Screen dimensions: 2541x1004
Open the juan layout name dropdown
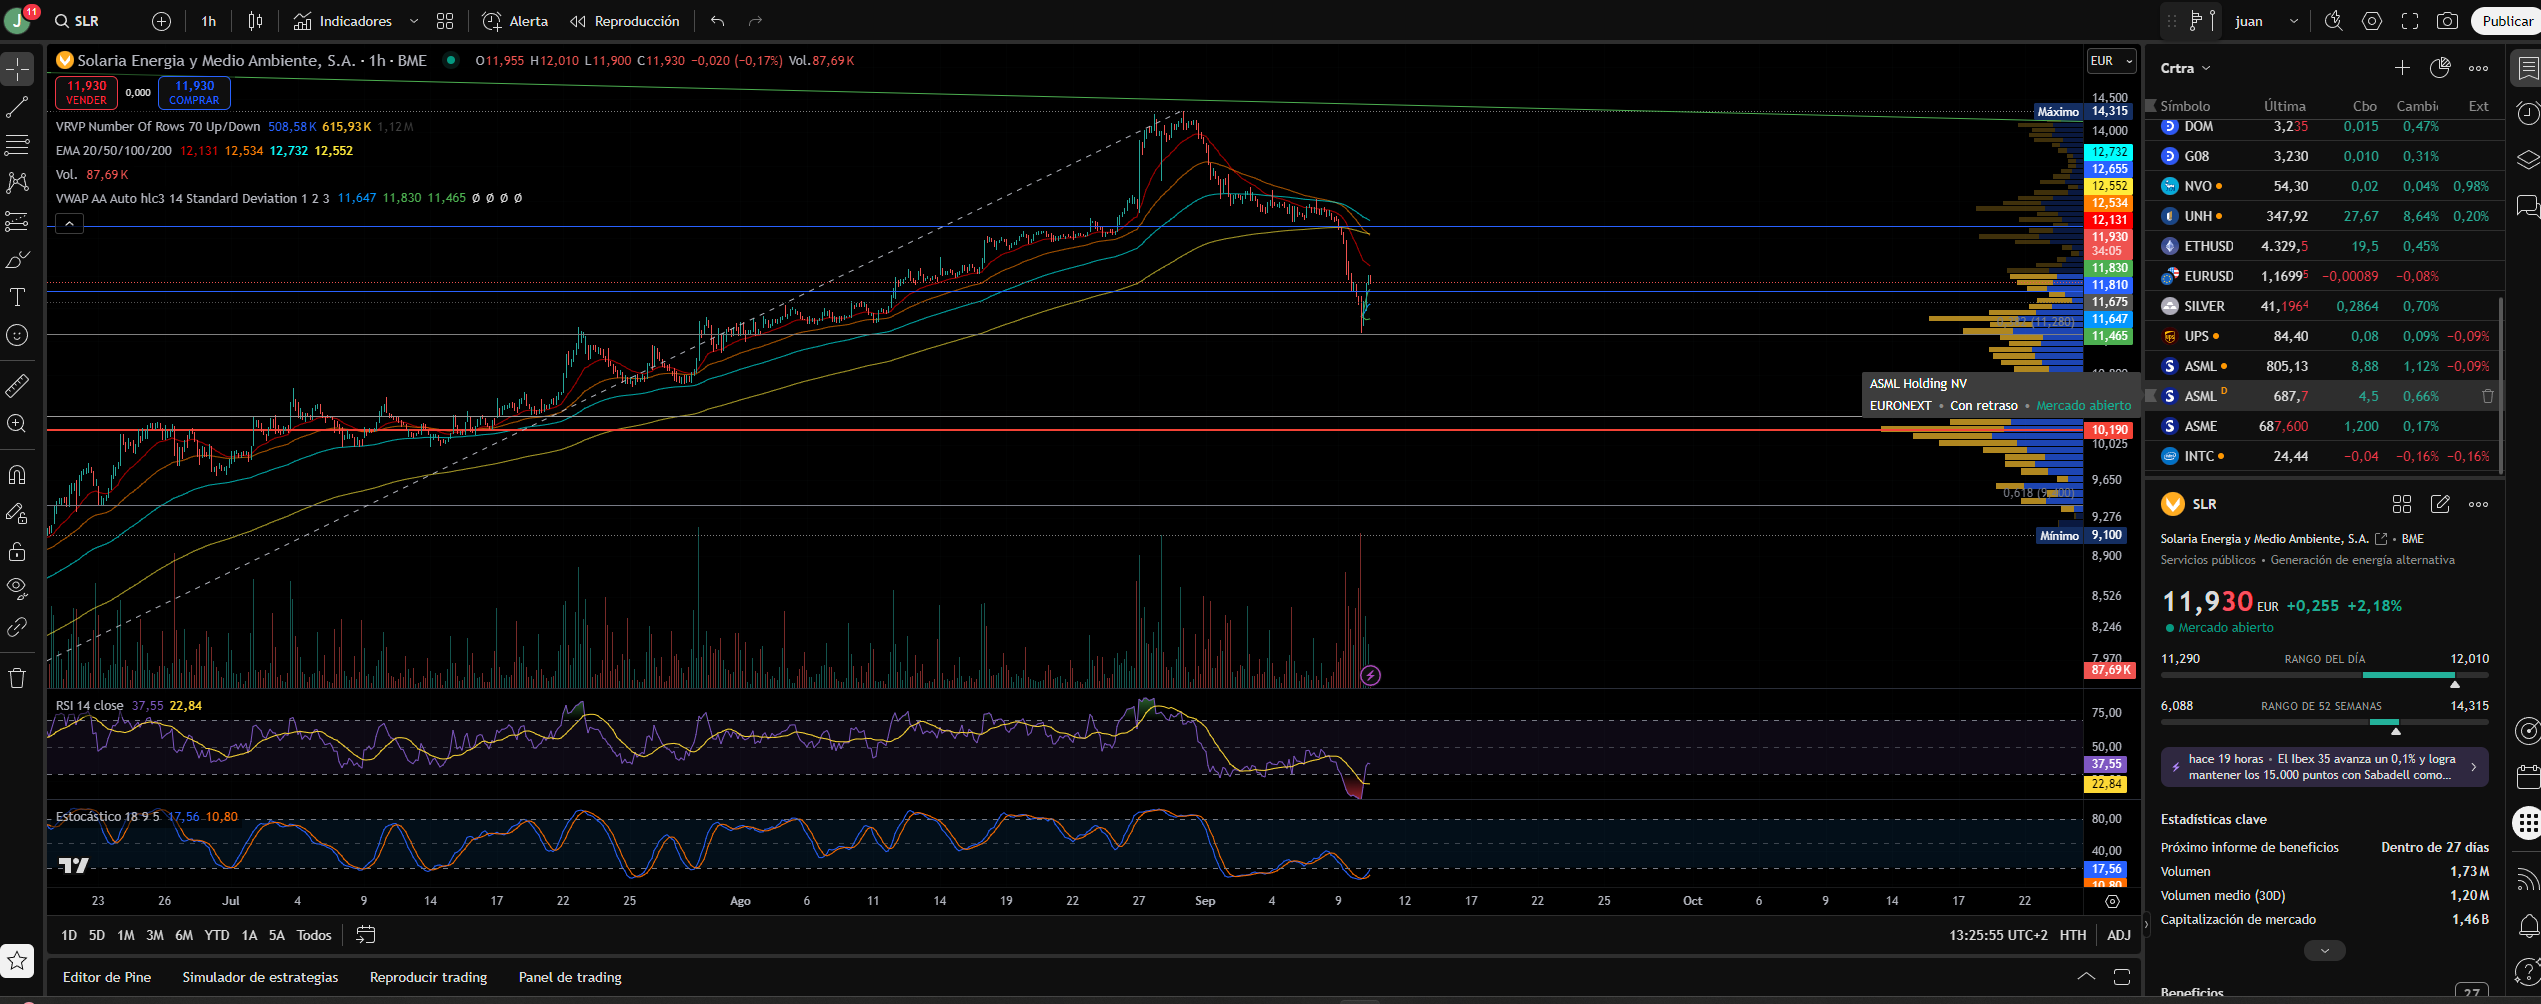point(2266,21)
